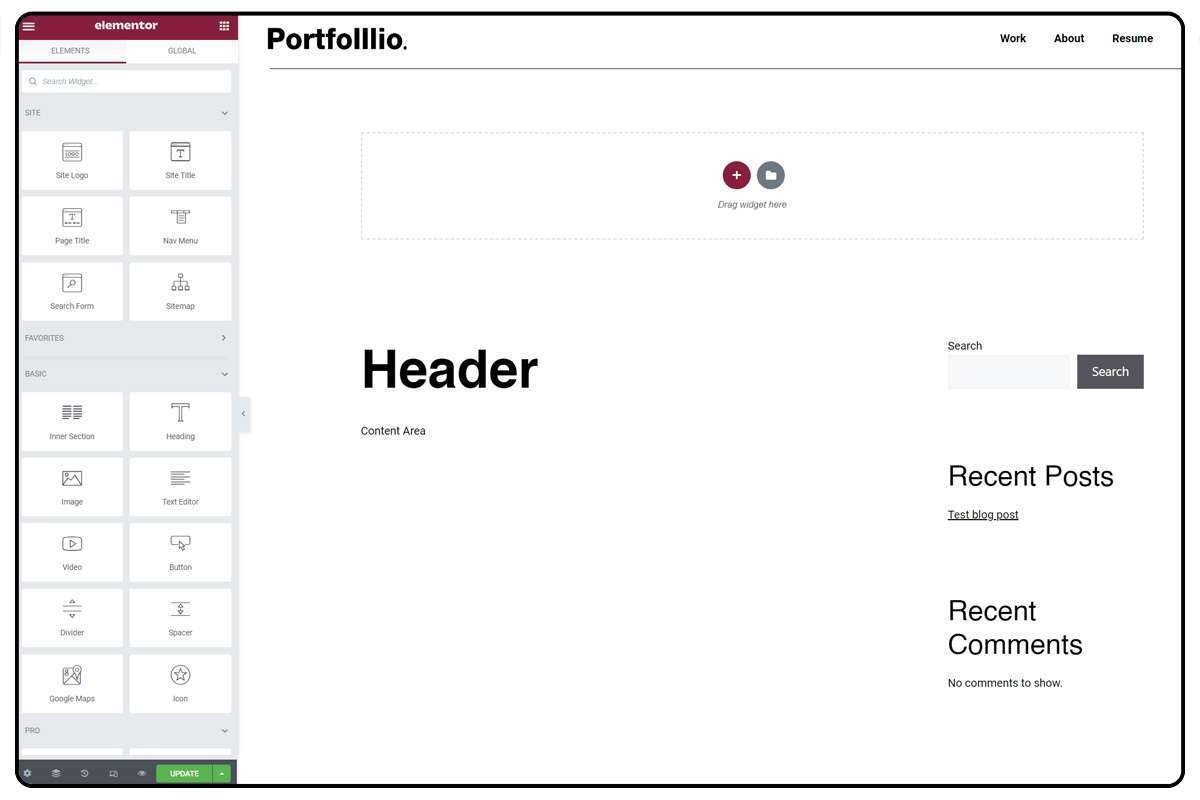Image resolution: width=1200 pixels, height=800 pixels.
Task: Select the Nav Menu widget
Action: point(180,225)
